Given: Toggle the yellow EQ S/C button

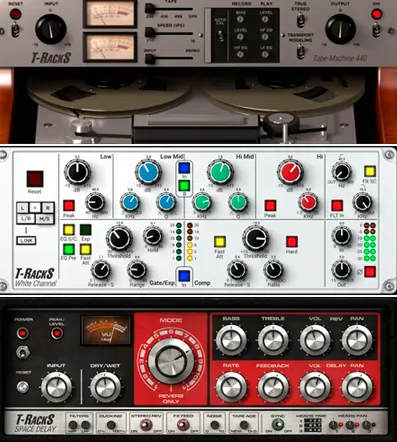Looking at the screenshot, I should coord(69,230).
